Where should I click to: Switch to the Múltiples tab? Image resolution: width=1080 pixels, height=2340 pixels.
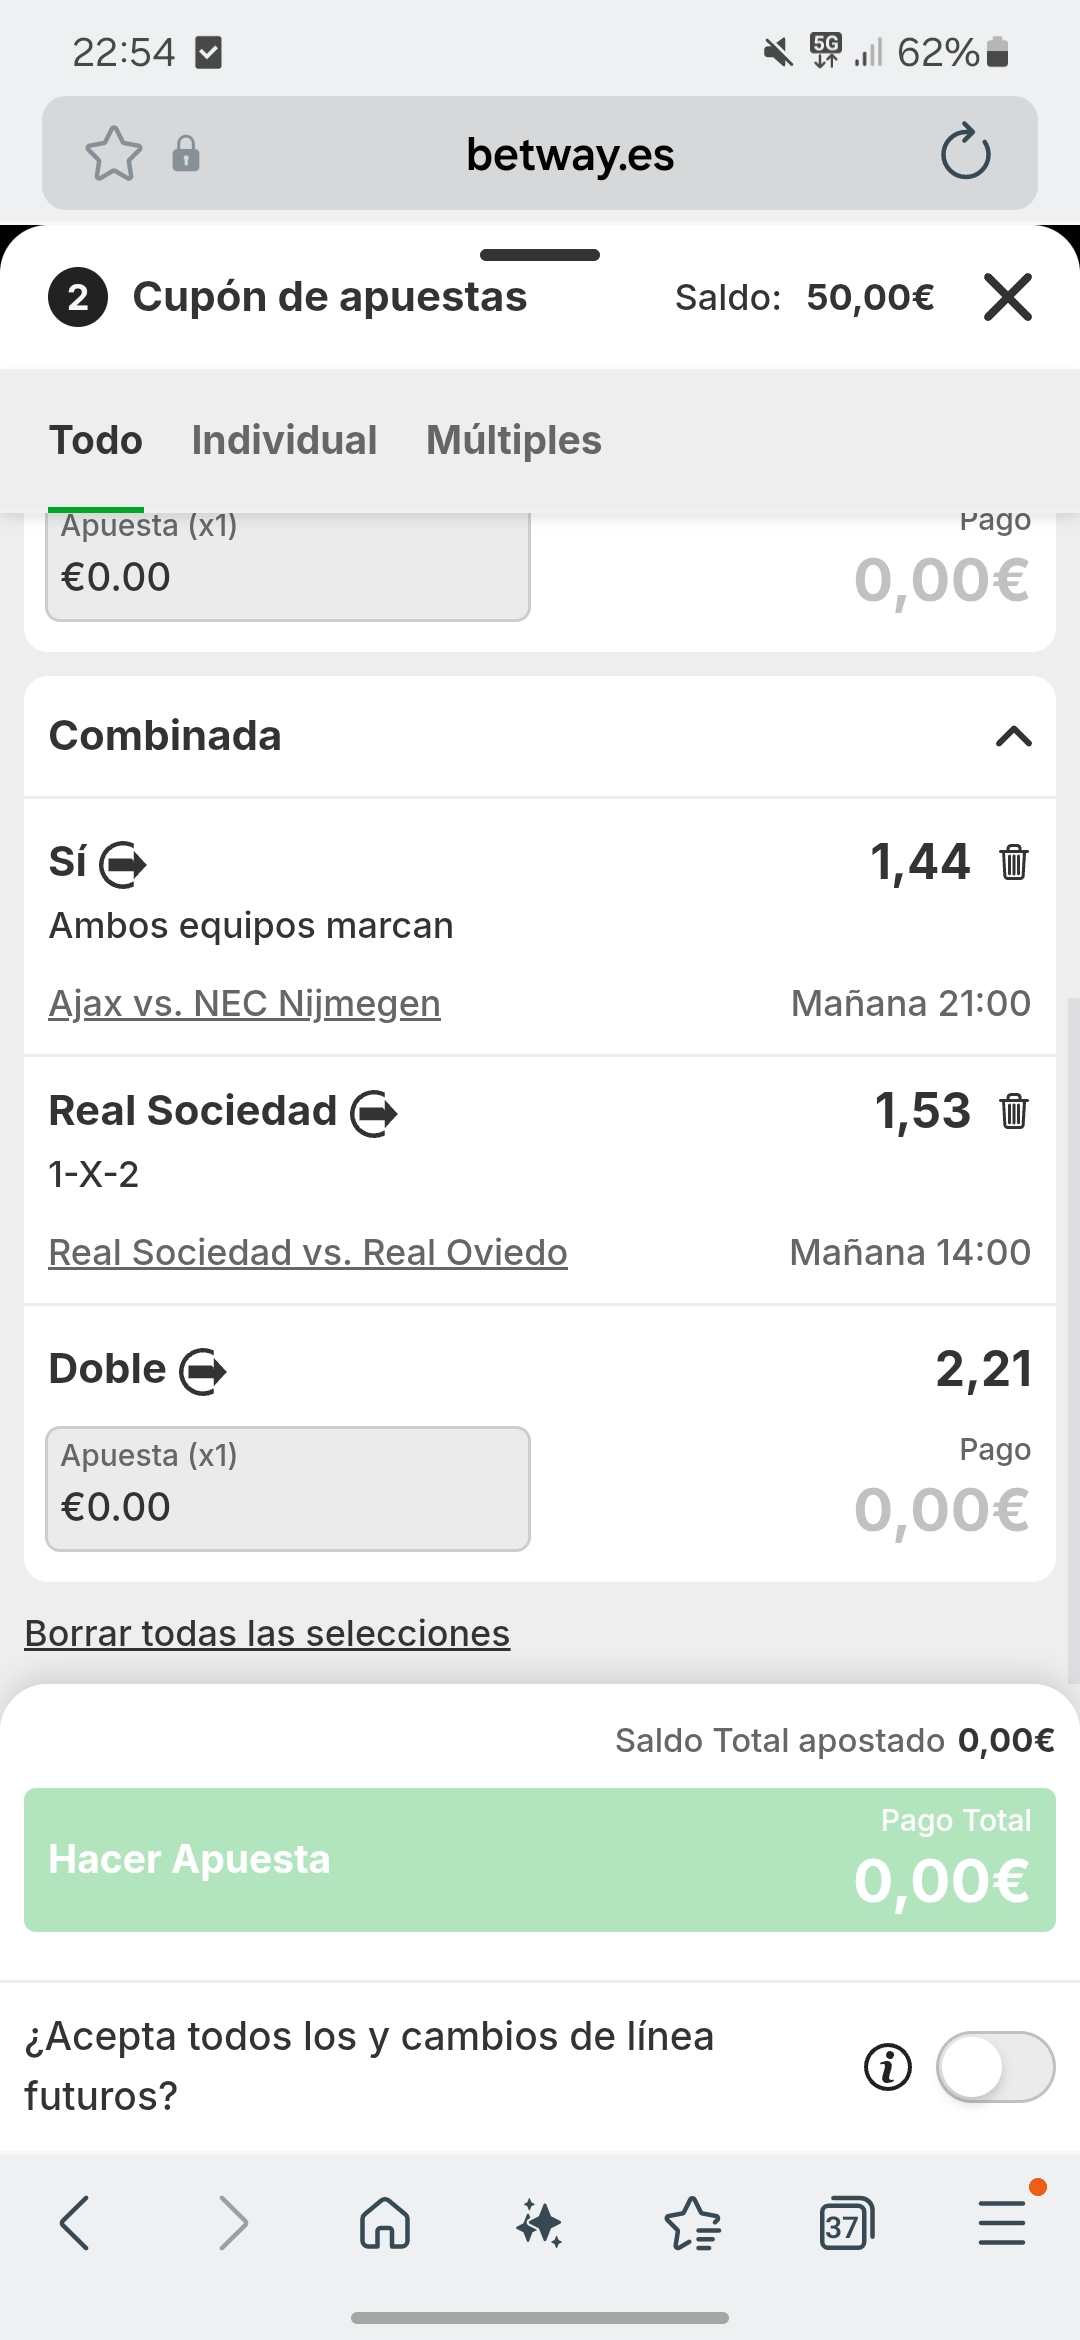tap(514, 440)
